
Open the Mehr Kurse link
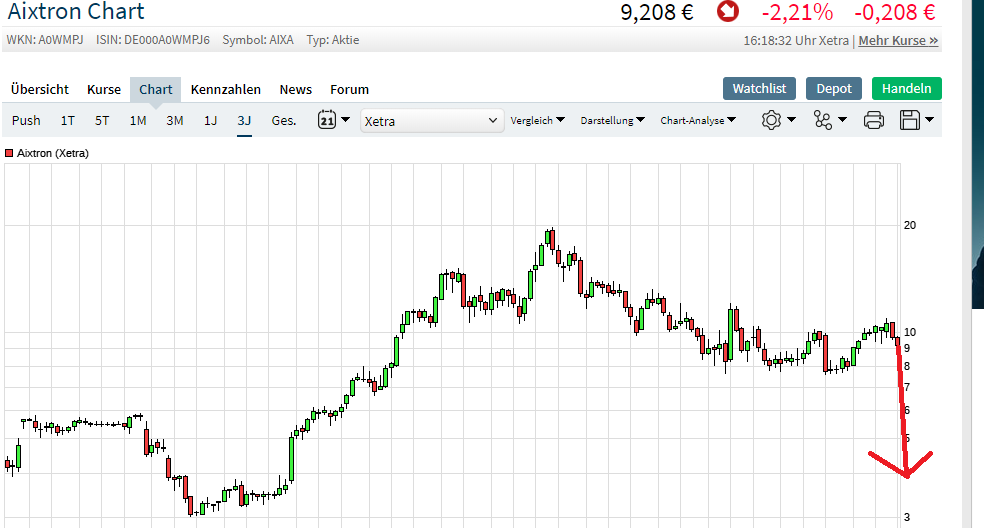[x=898, y=40]
